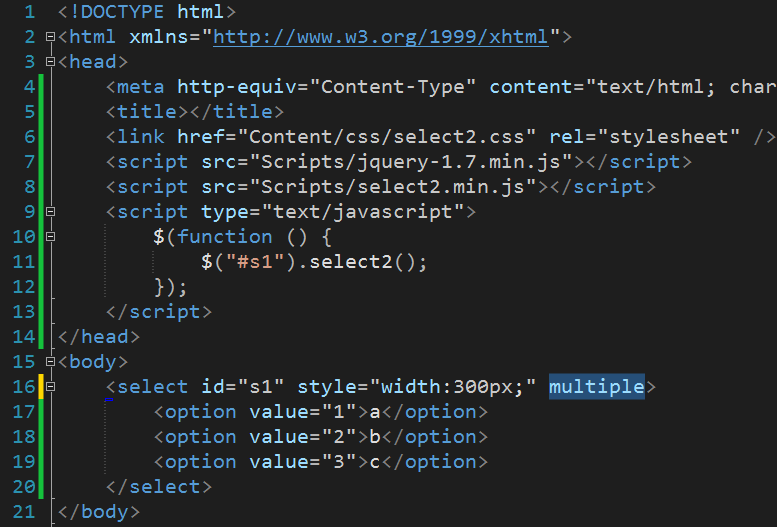Image resolution: width=777 pixels, height=527 pixels.
Task: Click line number 11 in the gutter
Action: click(24, 262)
